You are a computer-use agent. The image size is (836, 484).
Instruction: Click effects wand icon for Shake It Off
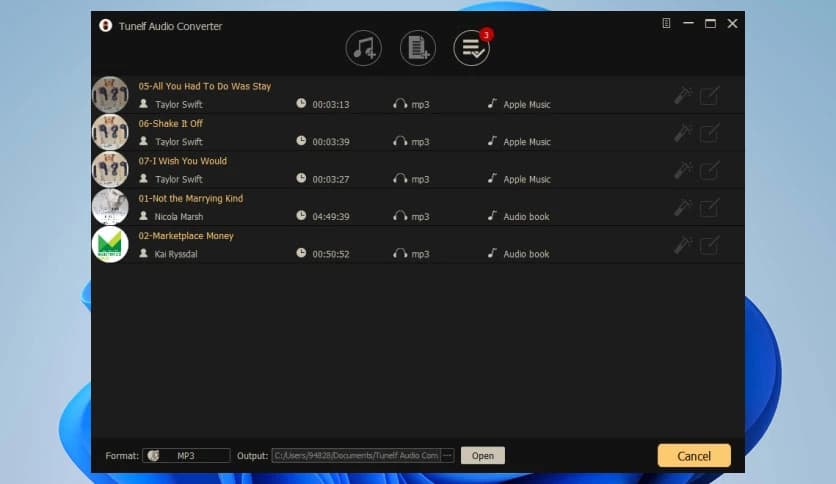pos(682,133)
